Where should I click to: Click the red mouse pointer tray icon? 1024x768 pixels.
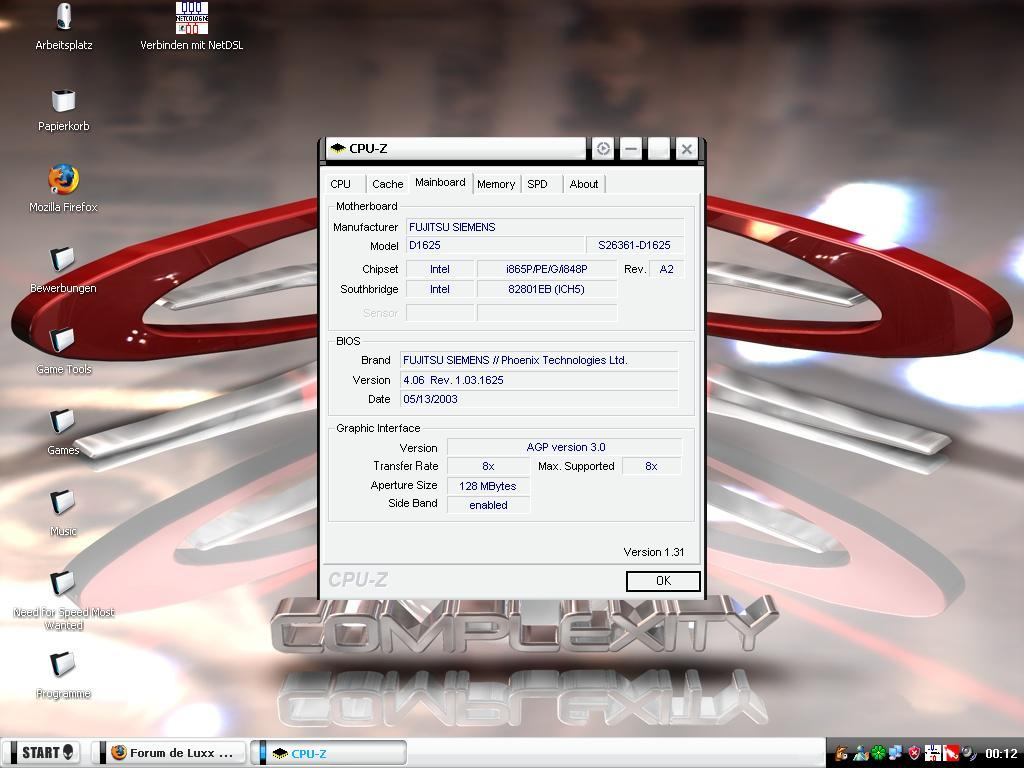click(950, 753)
